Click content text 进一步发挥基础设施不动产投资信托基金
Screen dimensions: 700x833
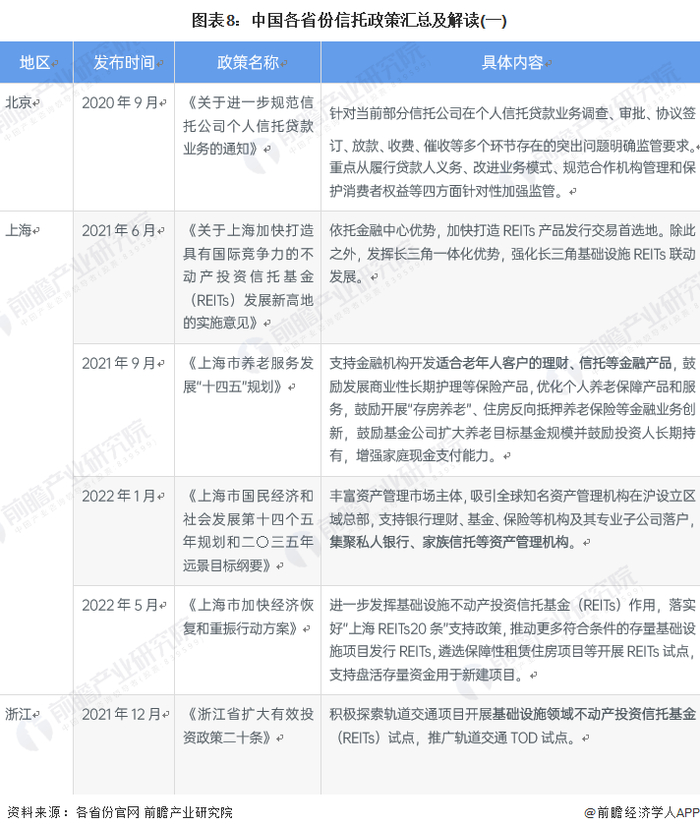click(513, 640)
